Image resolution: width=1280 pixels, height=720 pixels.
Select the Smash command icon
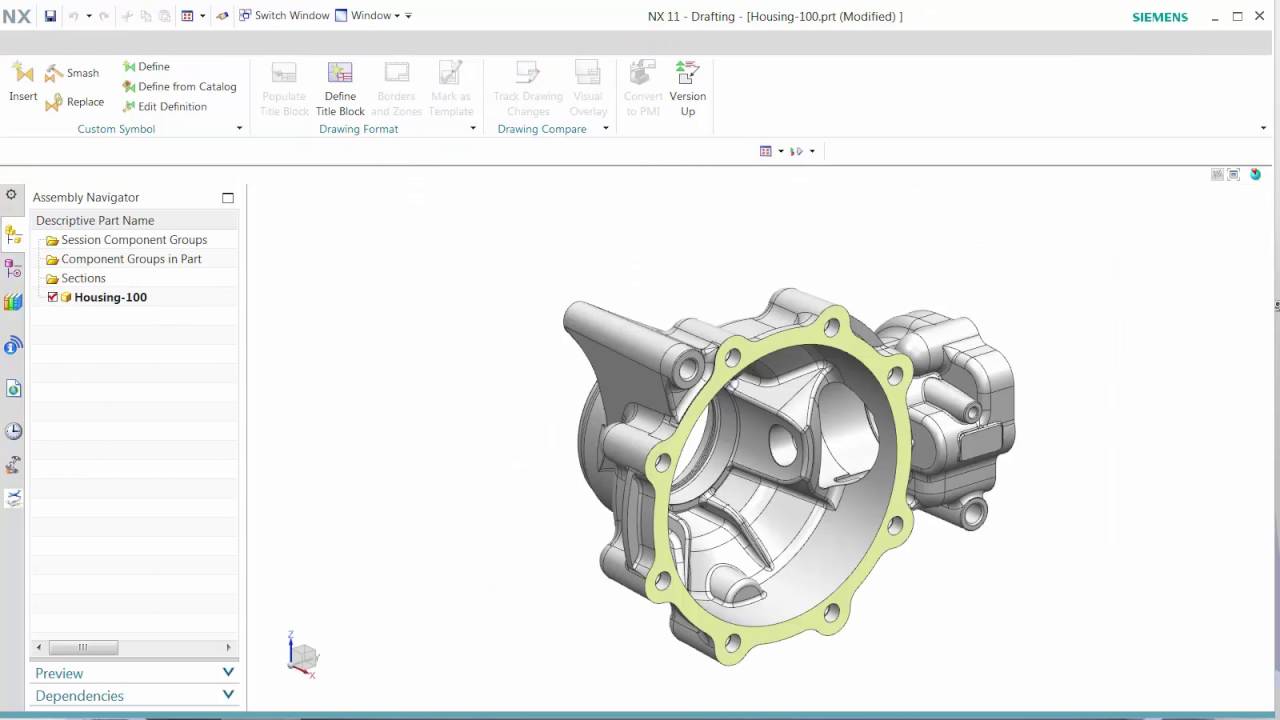pyautogui.click(x=53, y=71)
